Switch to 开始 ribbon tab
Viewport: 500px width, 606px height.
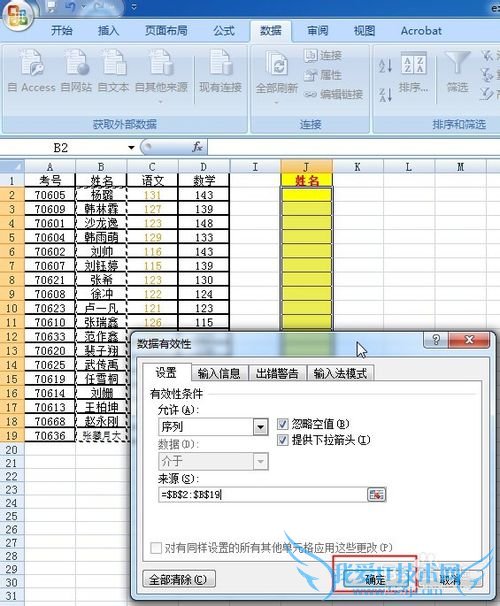(x=61, y=31)
